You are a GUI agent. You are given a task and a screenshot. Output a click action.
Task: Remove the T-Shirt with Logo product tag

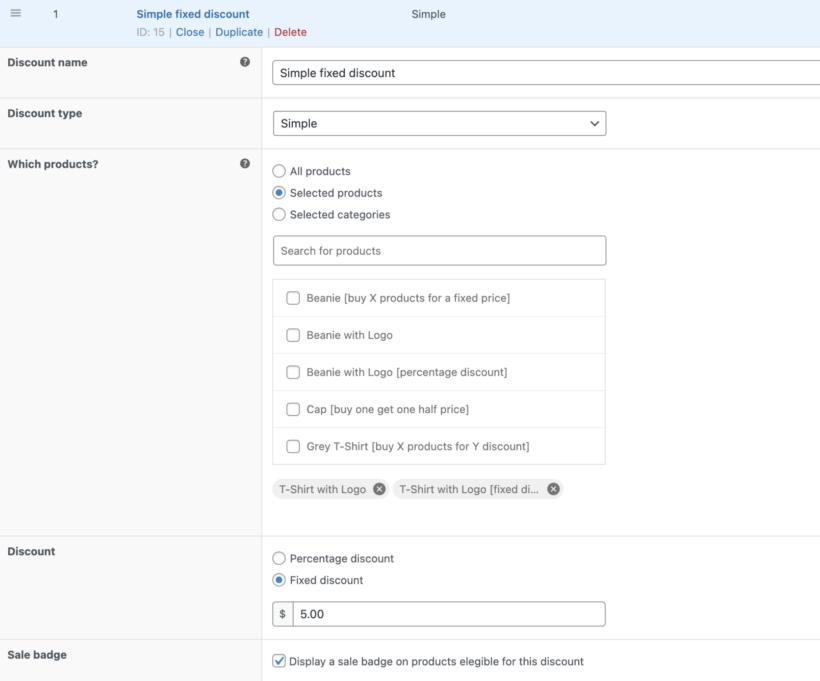[x=378, y=489]
